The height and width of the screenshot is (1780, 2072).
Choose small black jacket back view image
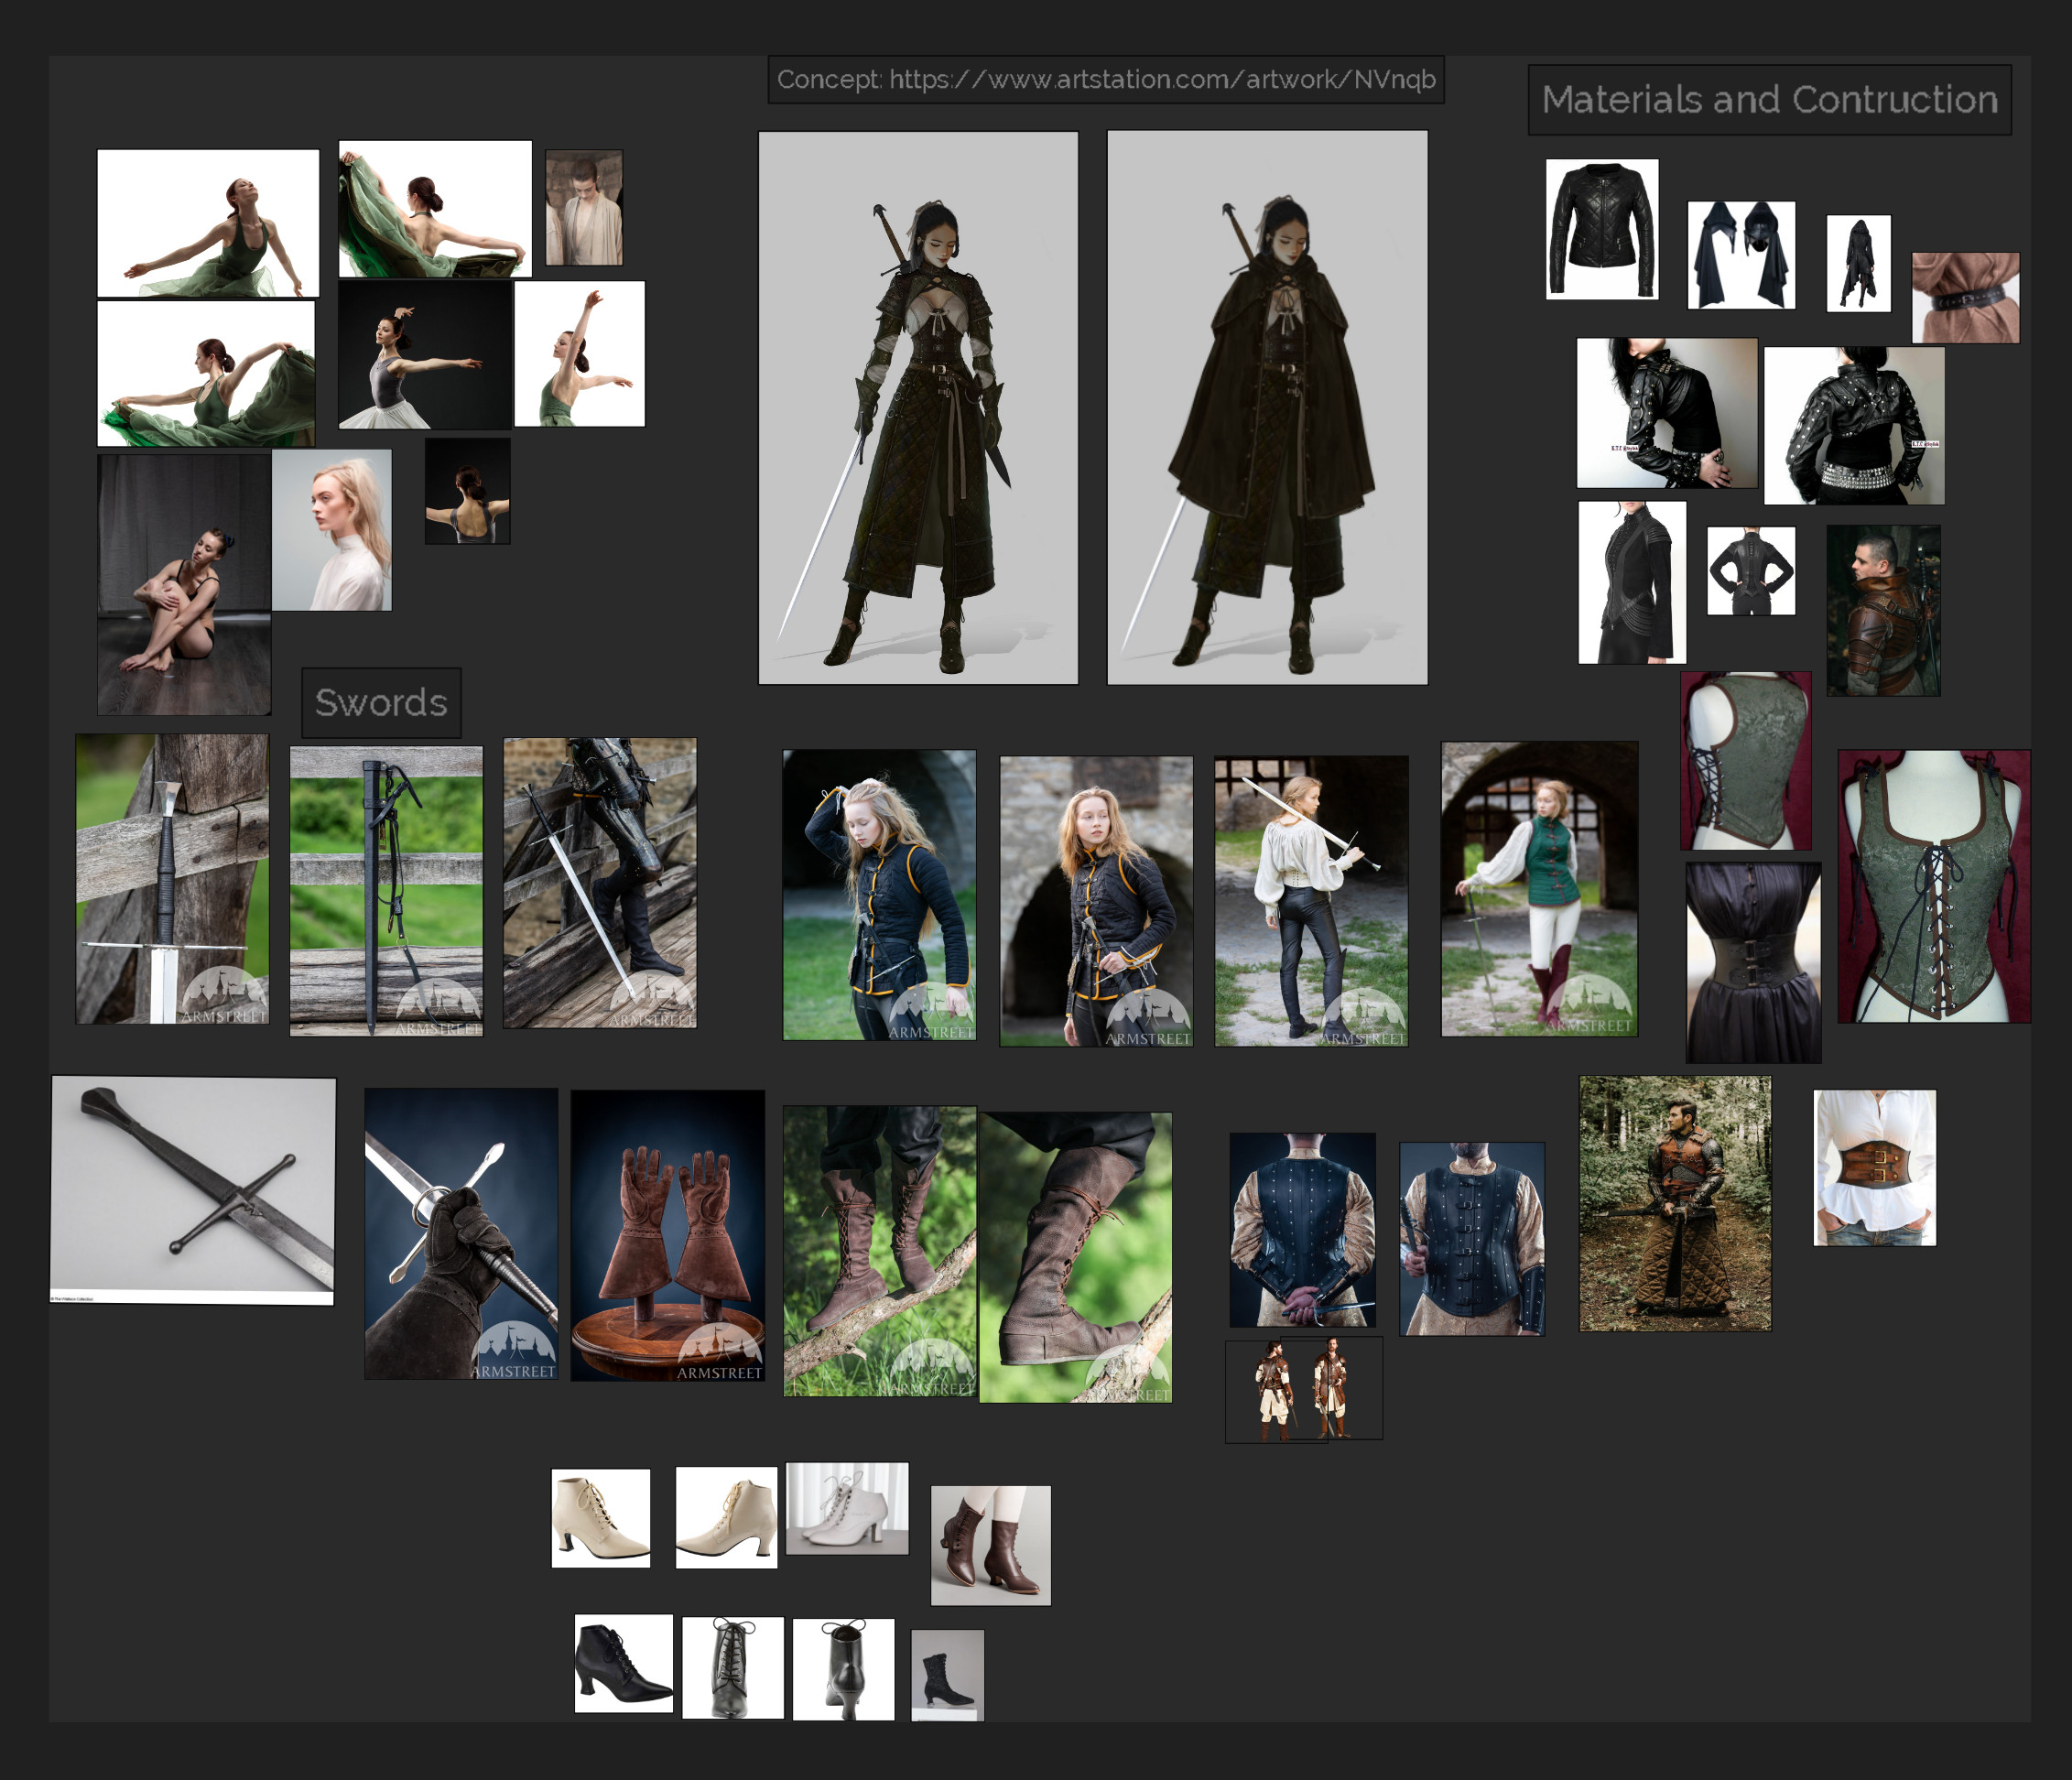point(1750,571)
